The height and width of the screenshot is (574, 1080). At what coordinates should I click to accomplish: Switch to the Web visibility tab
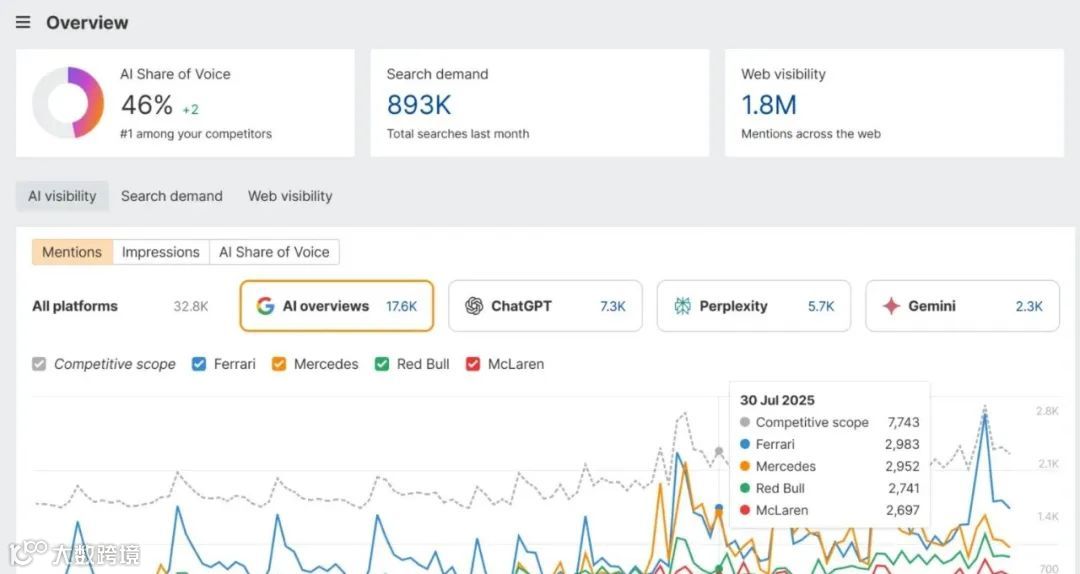290,196
